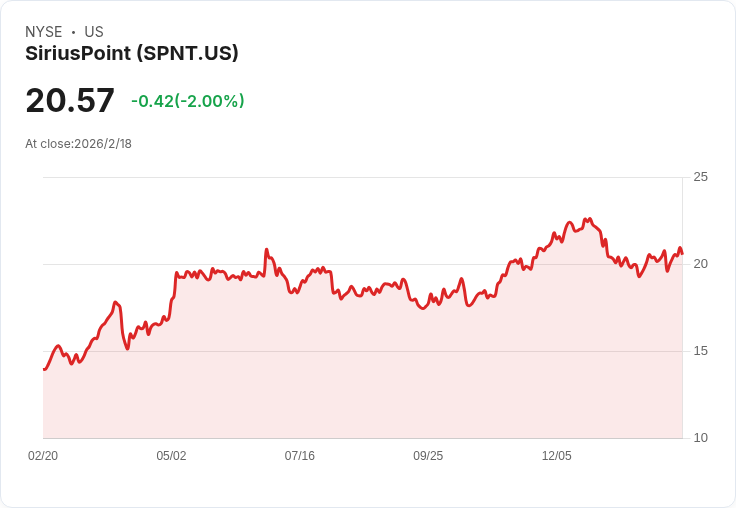
Task: Click the sharp price spike before 07/16
Action: 266,249
